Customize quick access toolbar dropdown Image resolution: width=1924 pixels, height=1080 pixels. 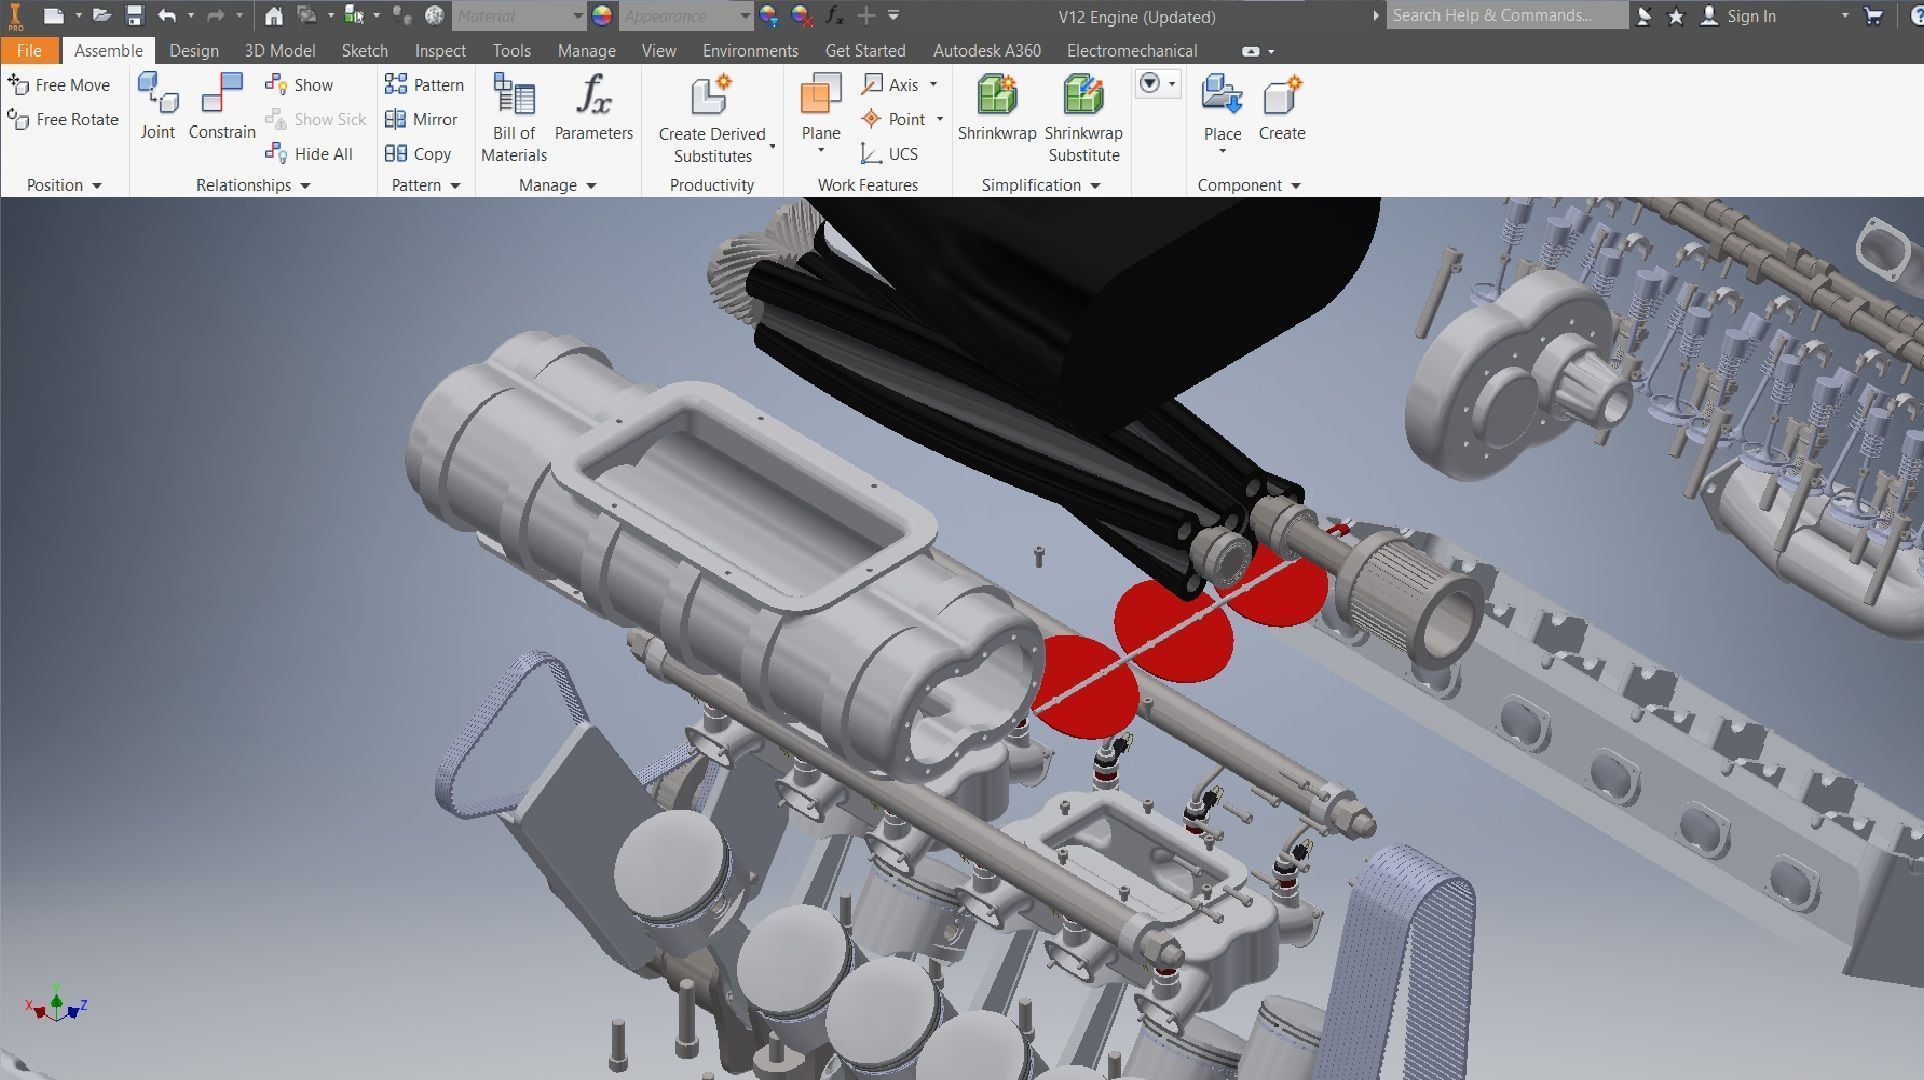893,16
